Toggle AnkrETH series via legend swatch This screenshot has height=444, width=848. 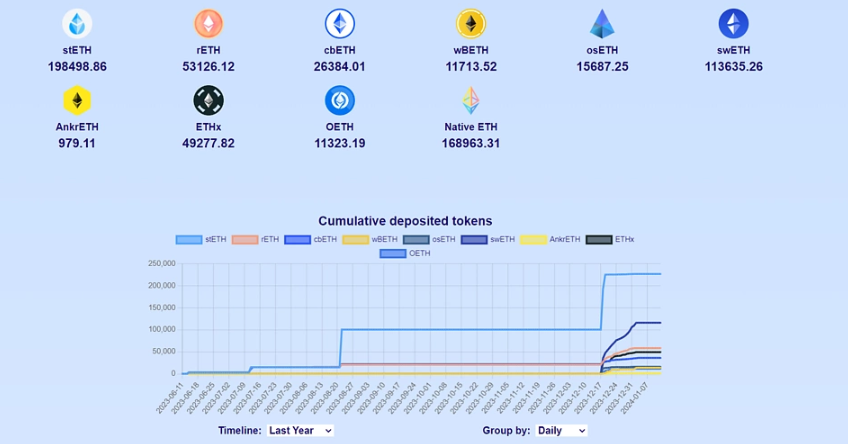pos(533,240)
